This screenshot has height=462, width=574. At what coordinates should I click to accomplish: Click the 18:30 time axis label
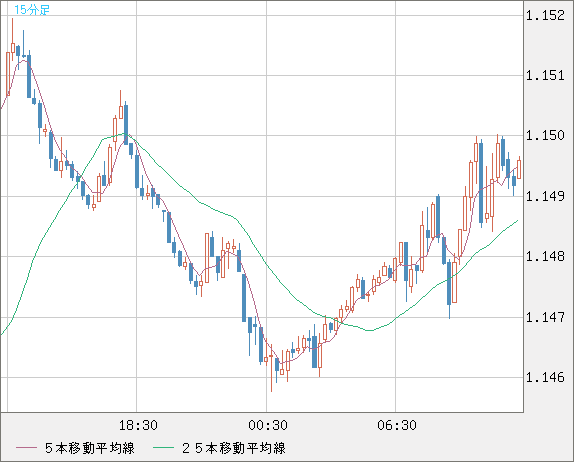coord(138,425)
